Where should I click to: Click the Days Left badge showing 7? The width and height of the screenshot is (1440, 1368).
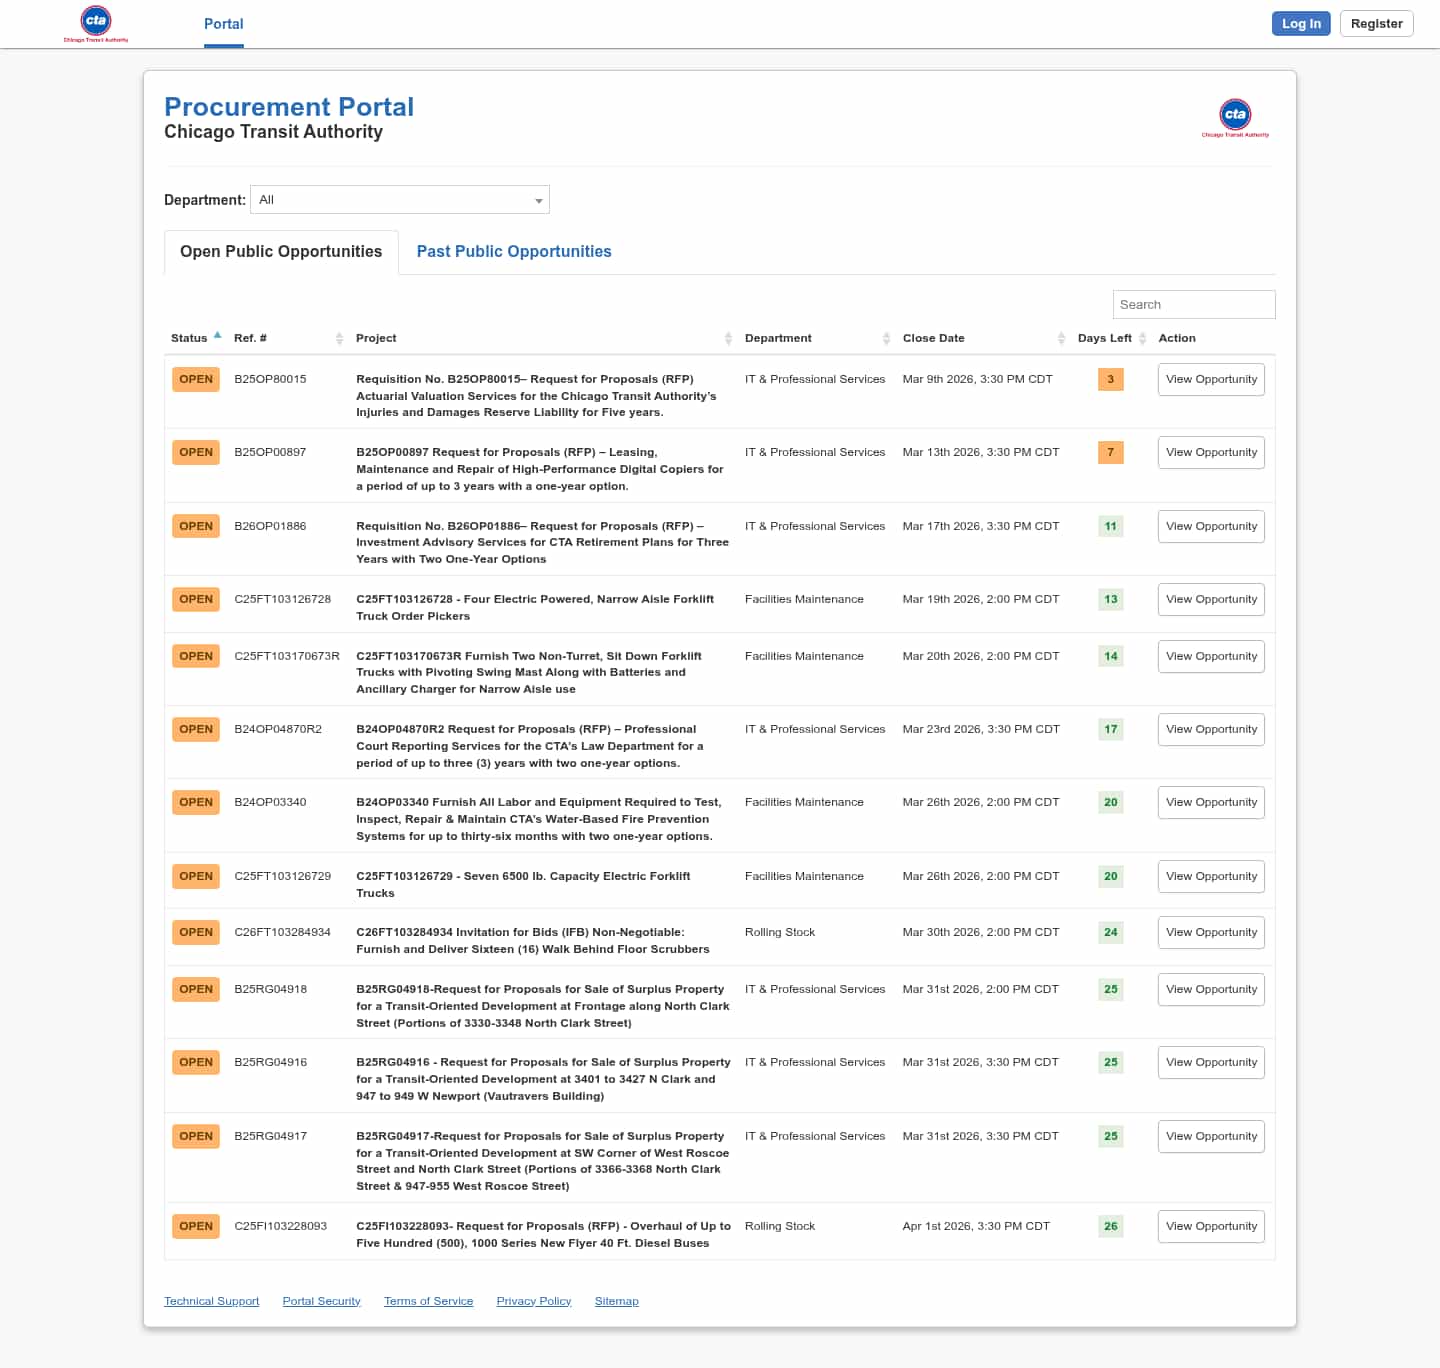pyautogui.click(x=1110, y=453)
